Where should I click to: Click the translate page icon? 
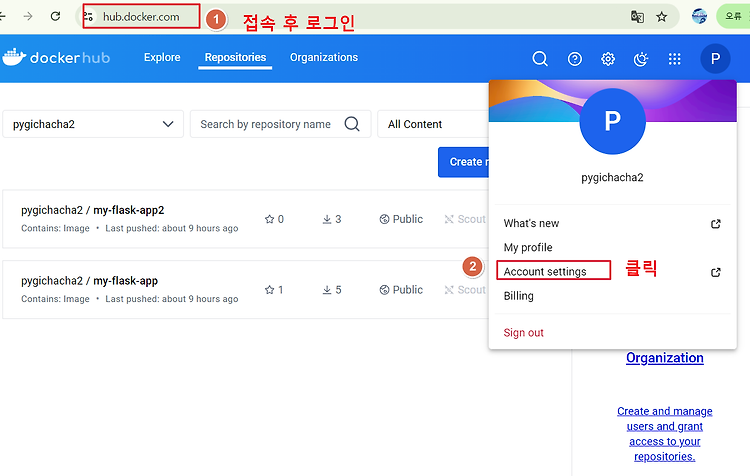coord(637,17)
